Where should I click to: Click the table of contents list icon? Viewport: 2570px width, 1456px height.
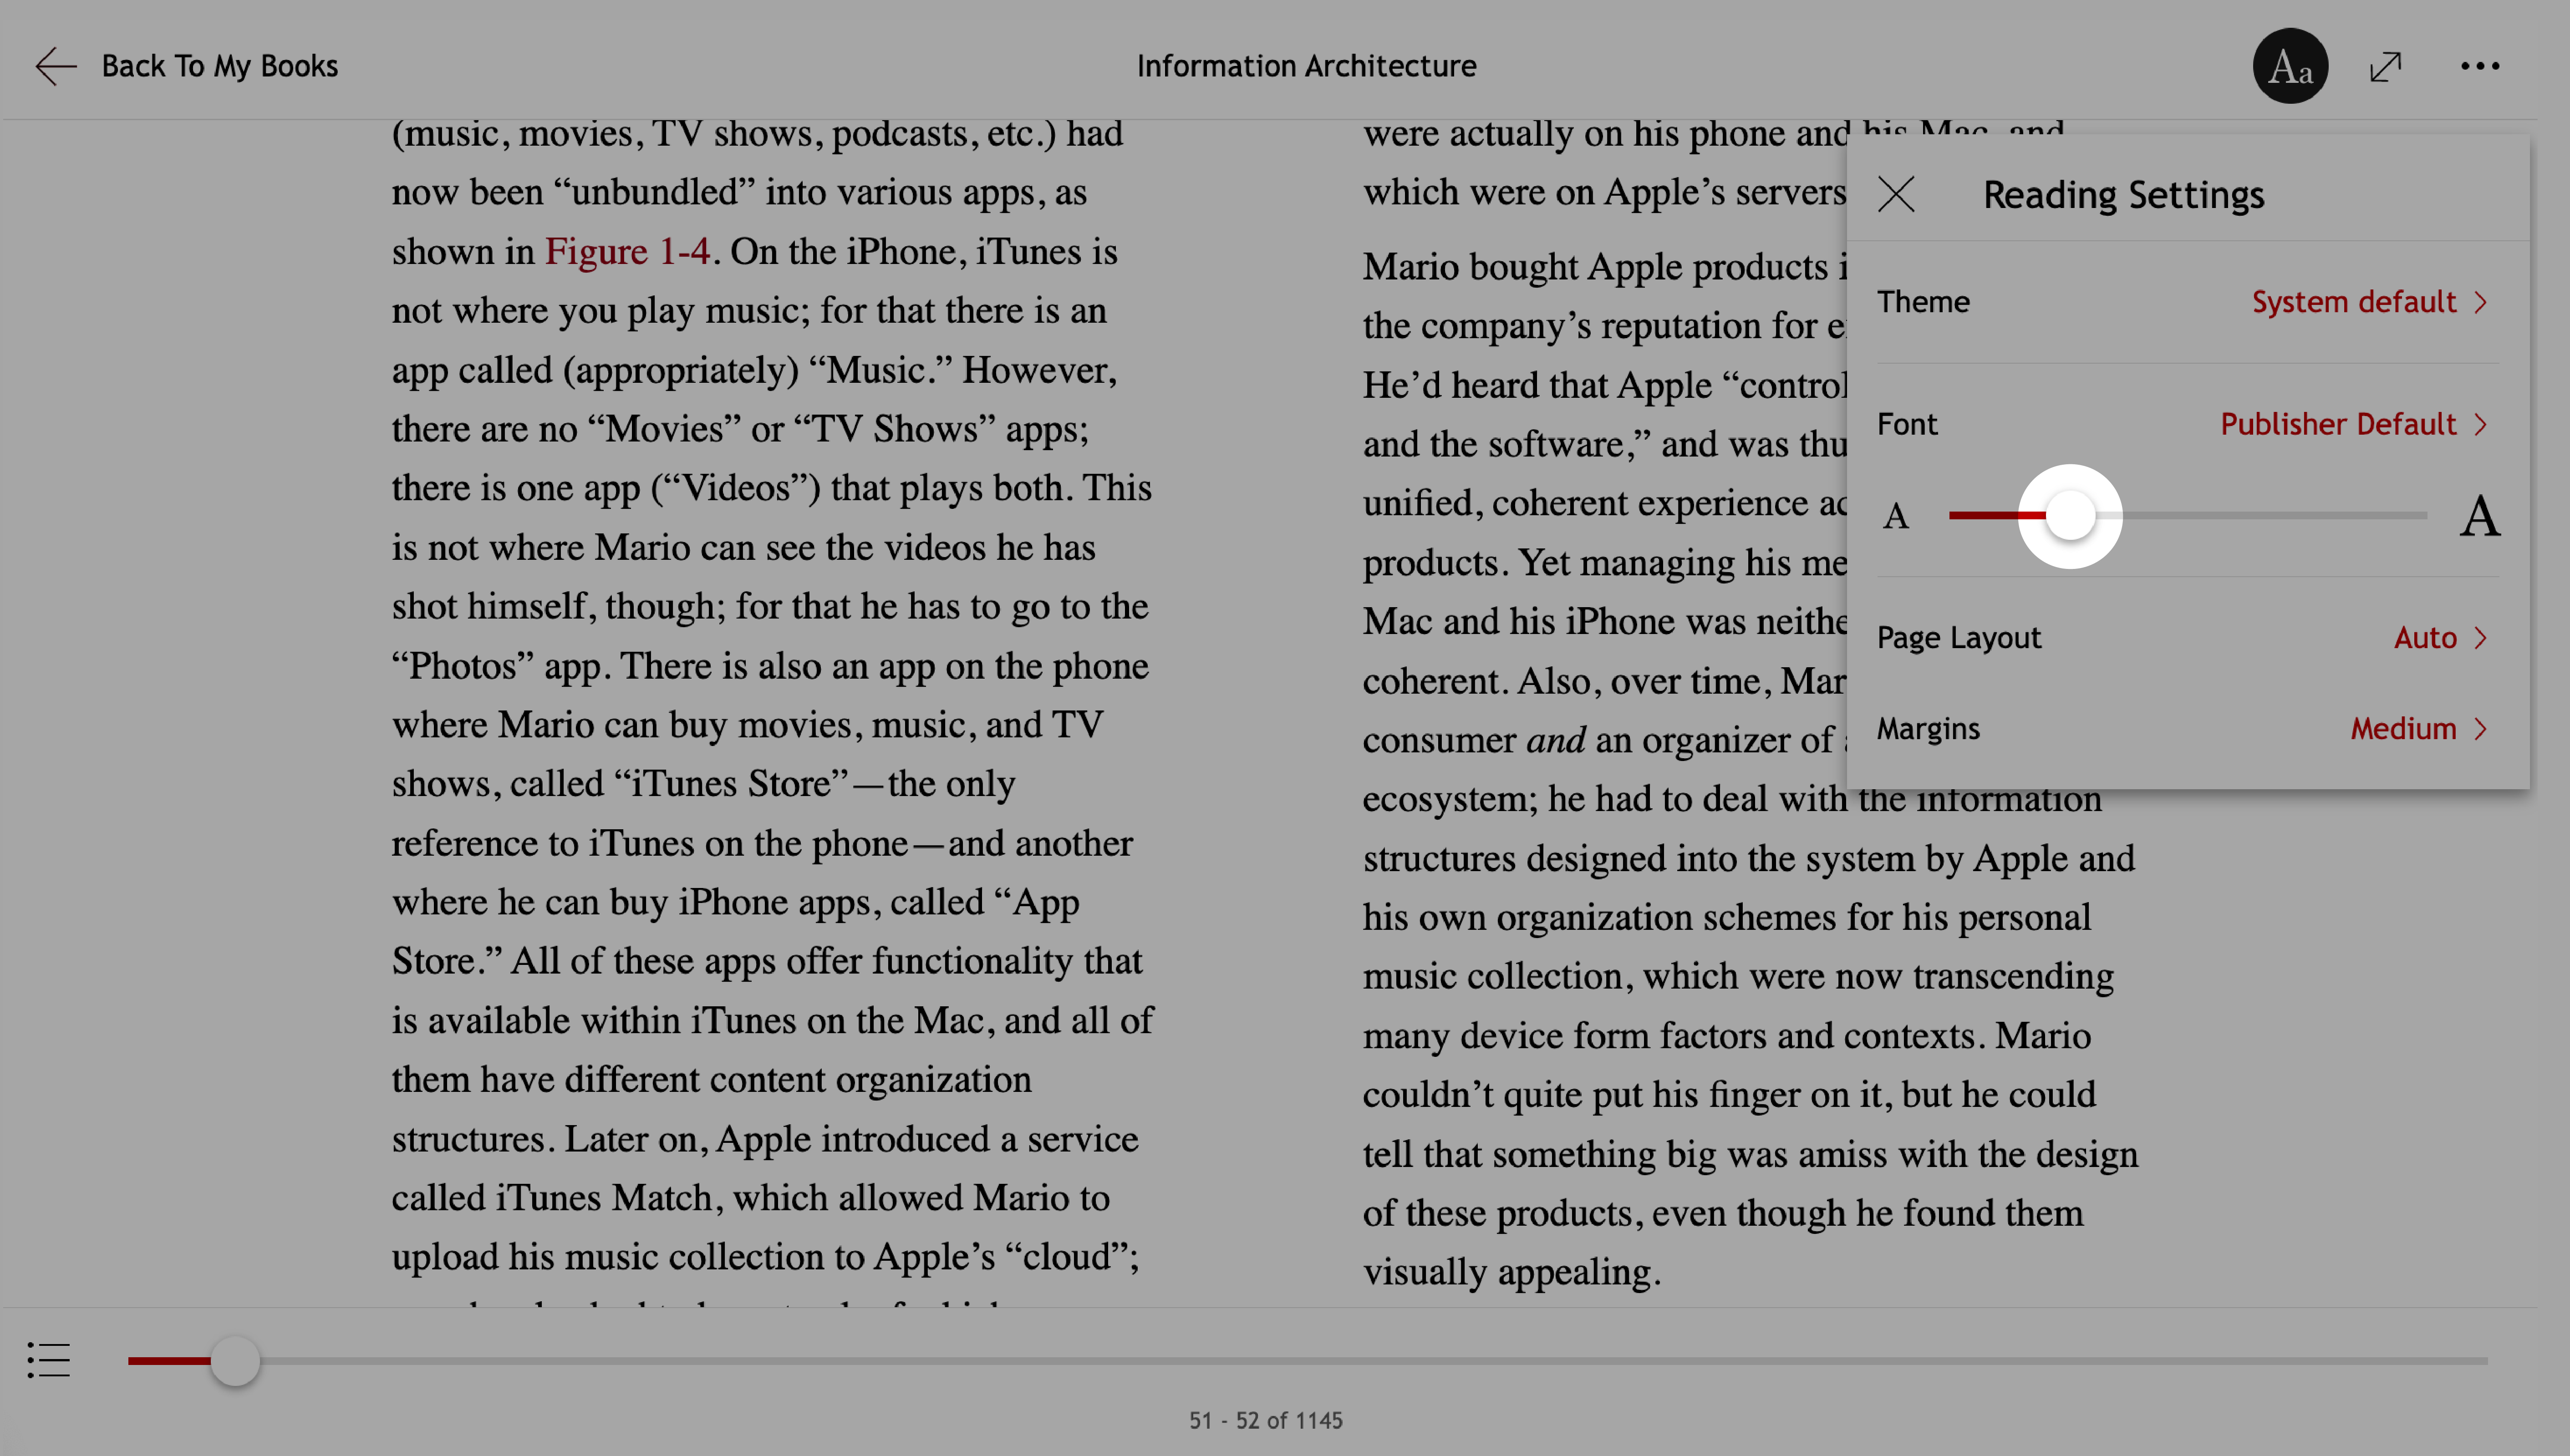click(48, 1361)
